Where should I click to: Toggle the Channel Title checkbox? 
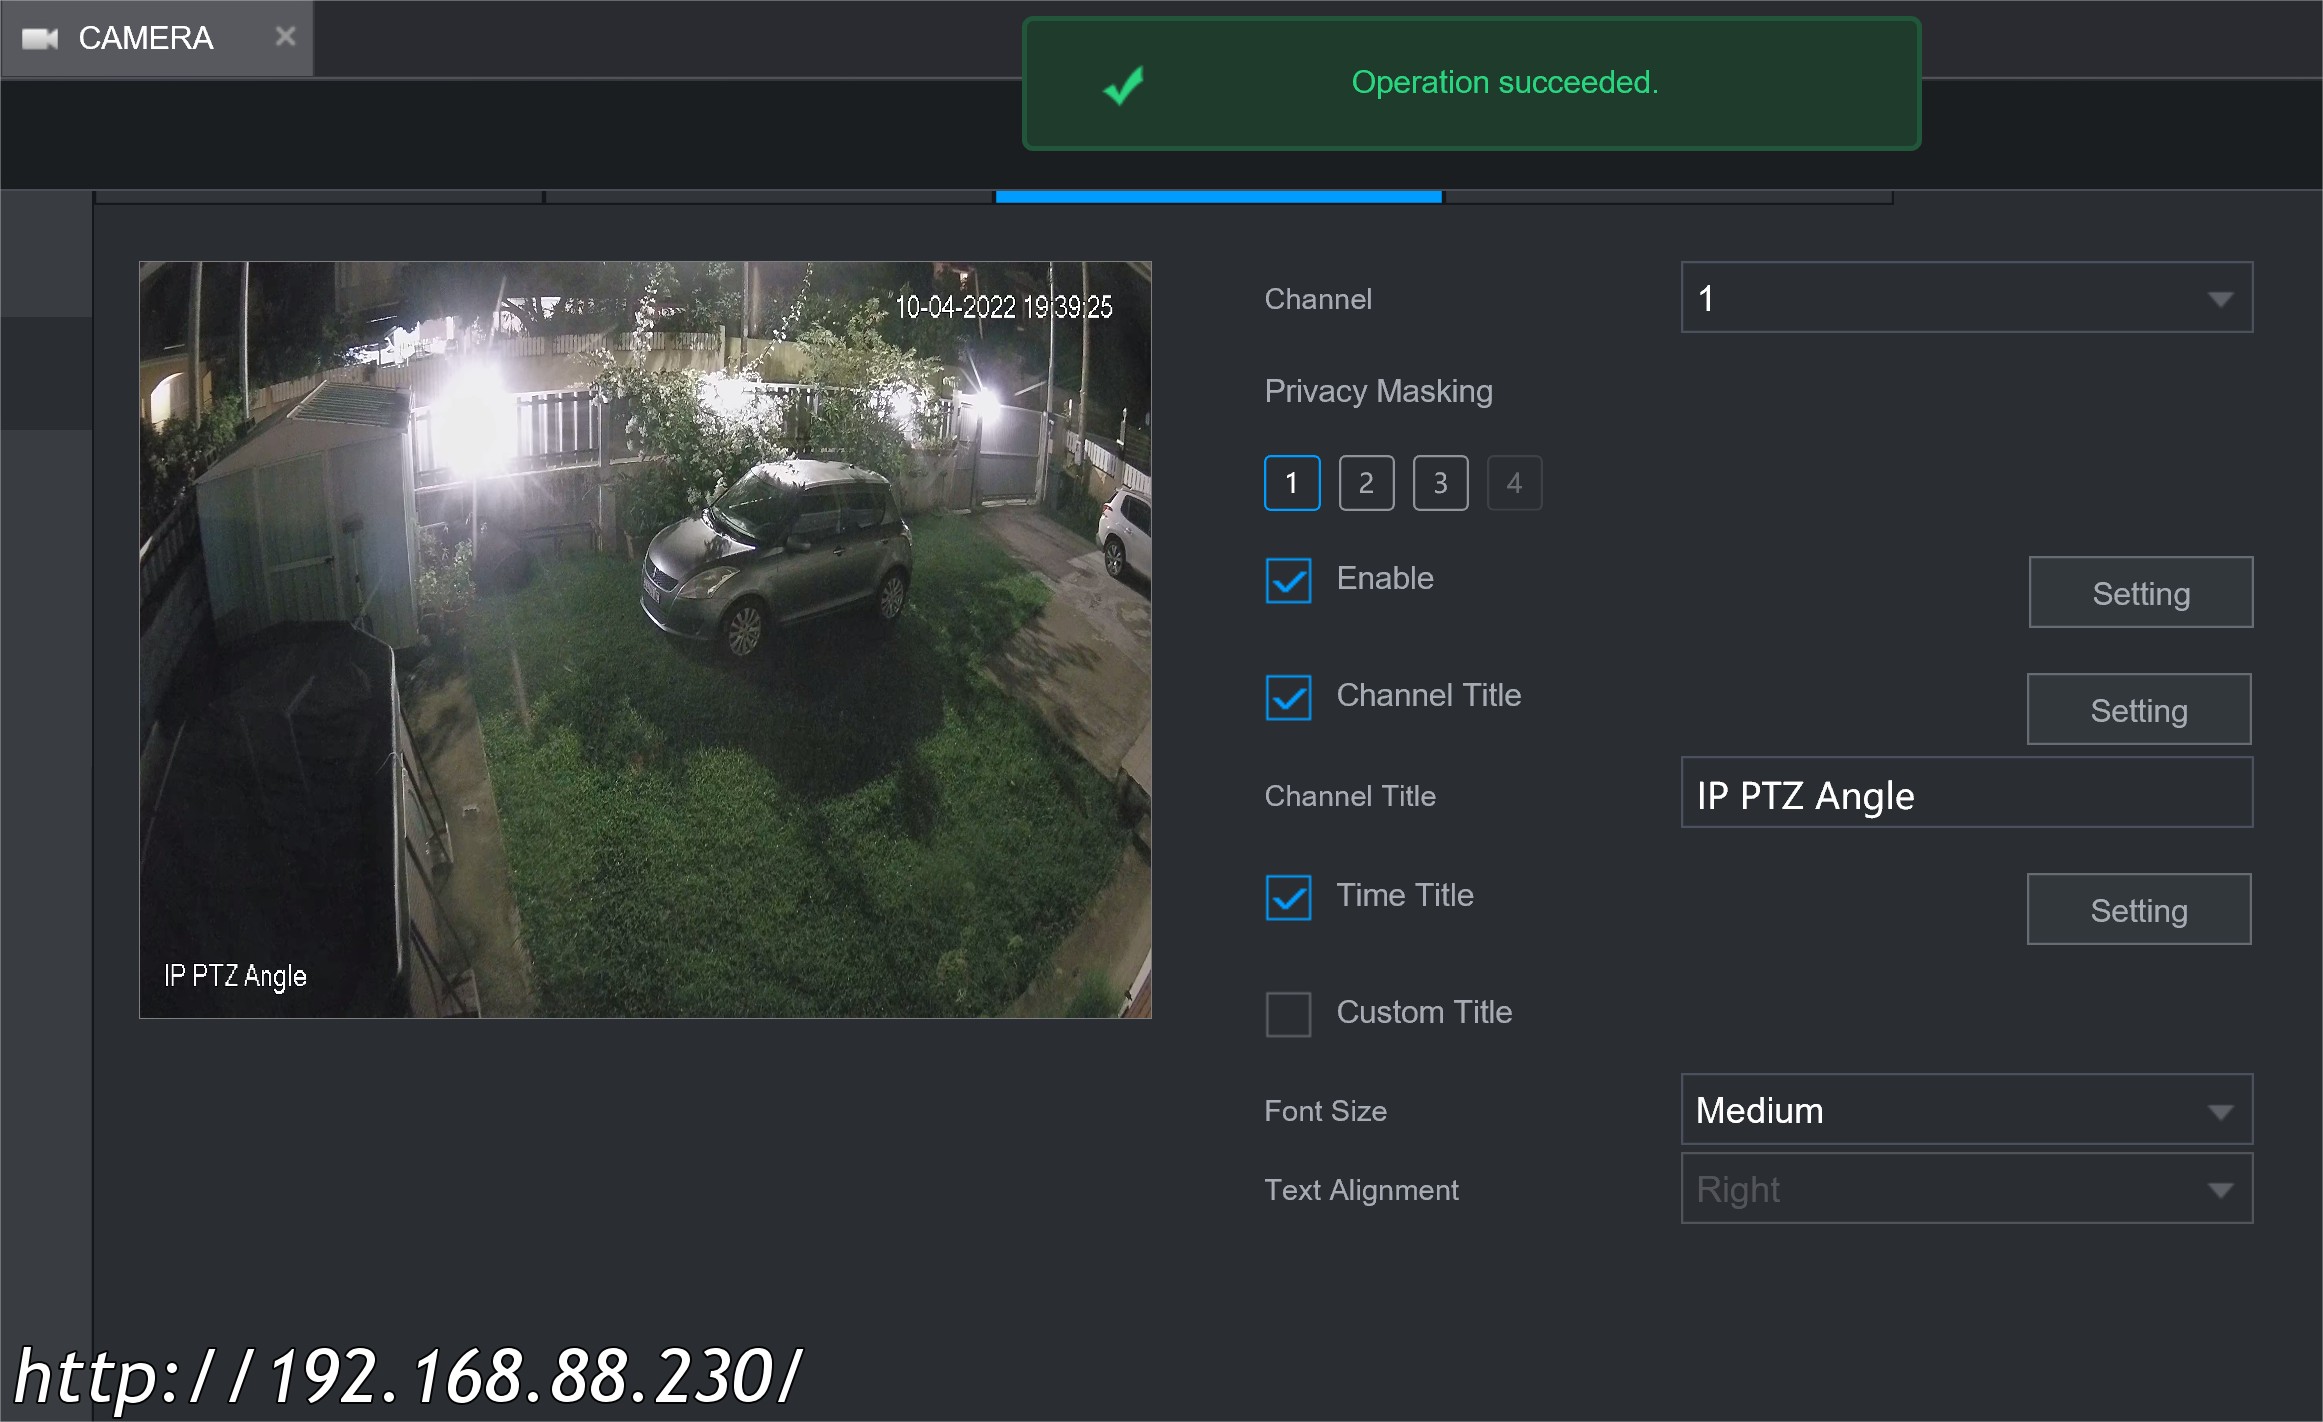(x=1288, y=697)
